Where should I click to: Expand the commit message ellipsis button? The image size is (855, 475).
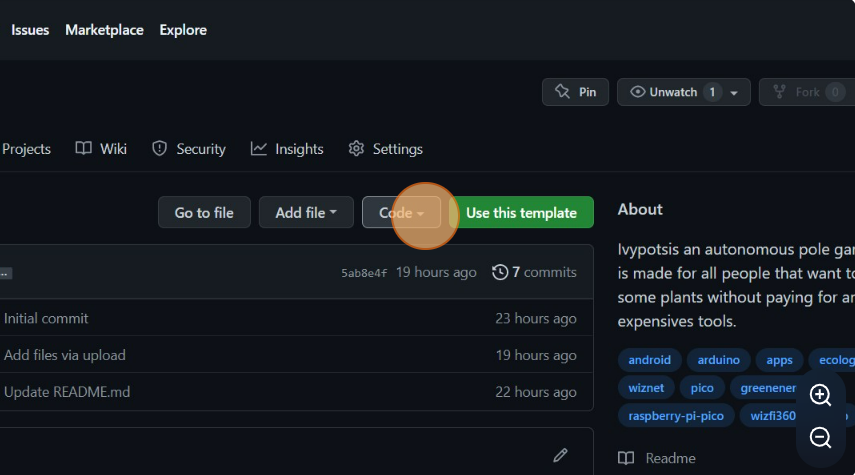tap(5, 273)
